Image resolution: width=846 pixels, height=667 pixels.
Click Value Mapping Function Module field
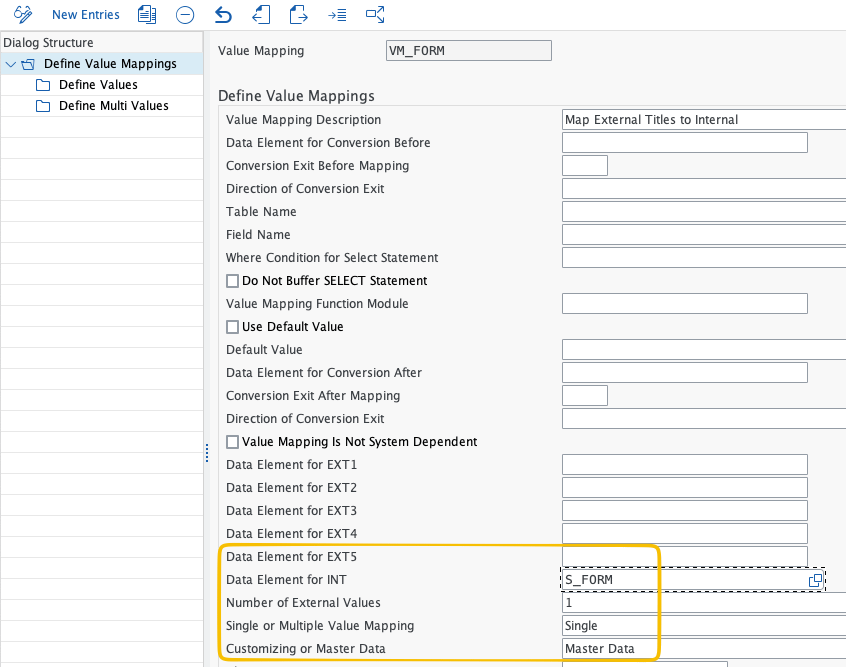click(685, 303)
